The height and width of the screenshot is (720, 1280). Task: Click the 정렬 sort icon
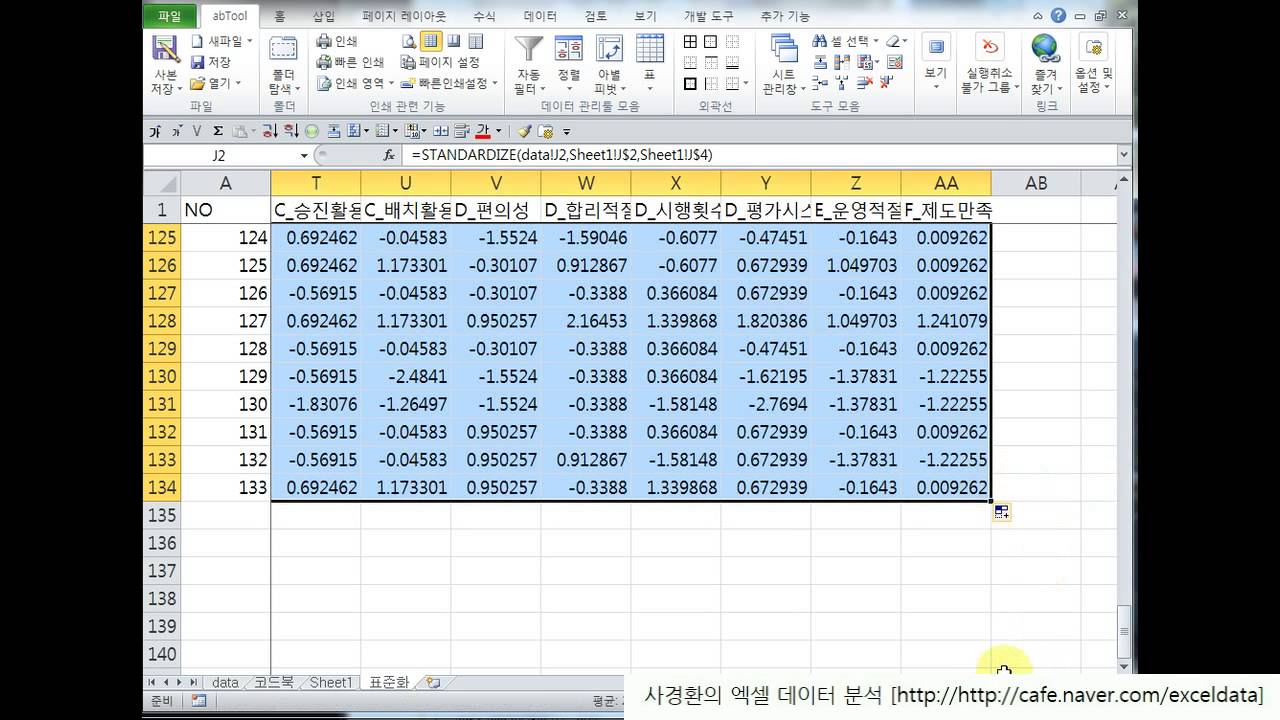pyautogui.click(x=568, y=49)
